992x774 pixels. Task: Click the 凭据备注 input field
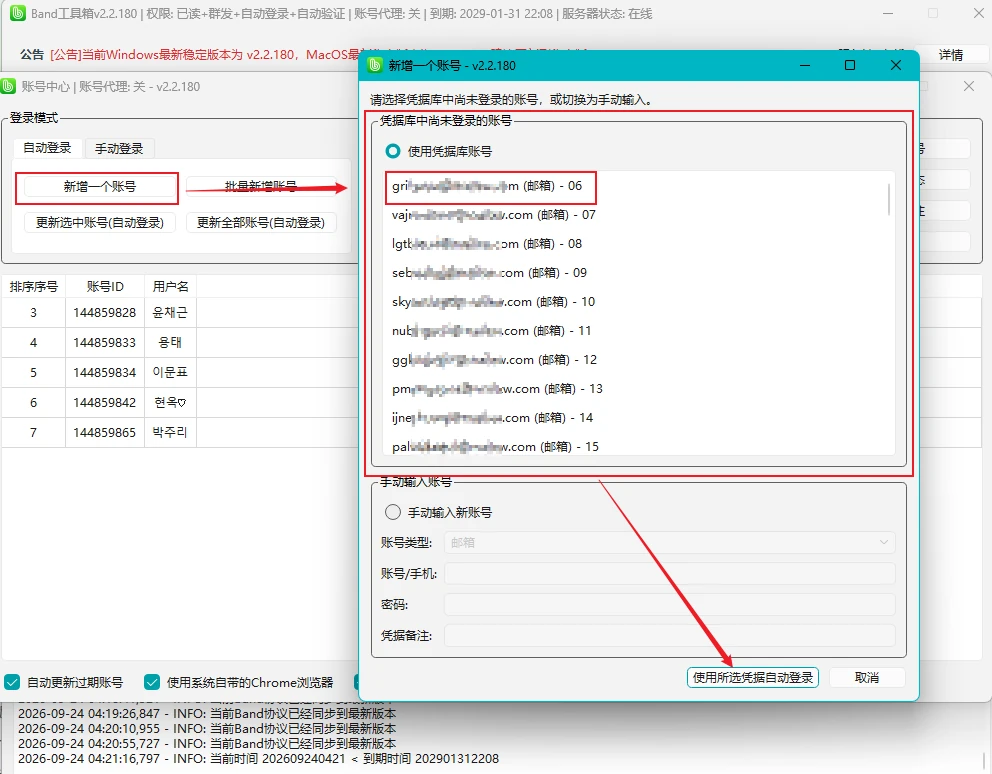tap(670, 635)
